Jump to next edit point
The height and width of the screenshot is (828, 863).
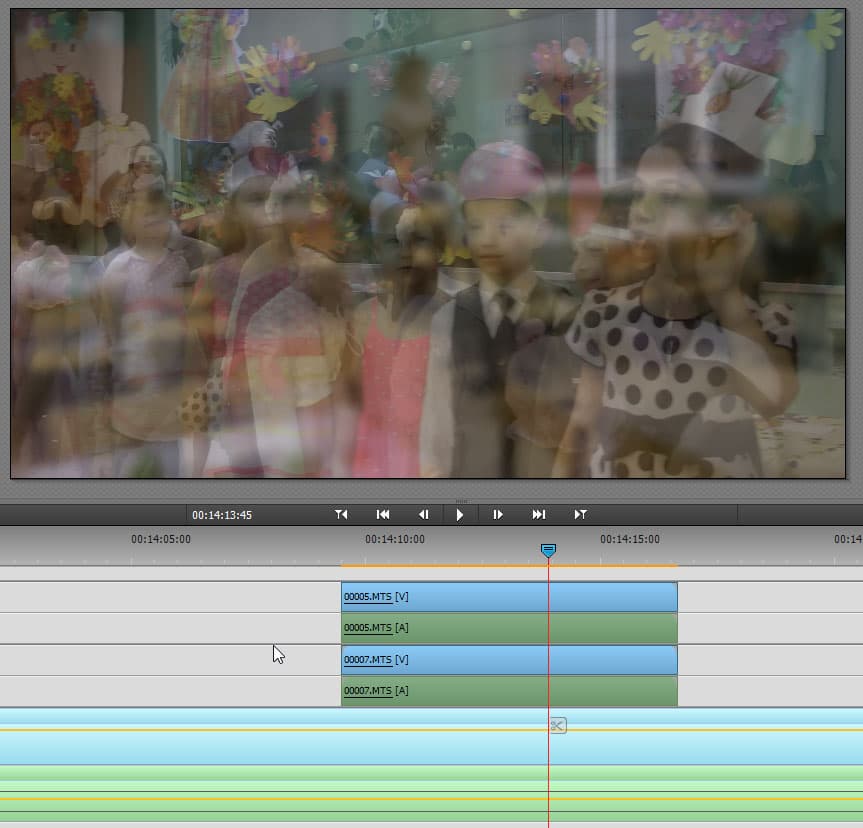click(539, 515)
